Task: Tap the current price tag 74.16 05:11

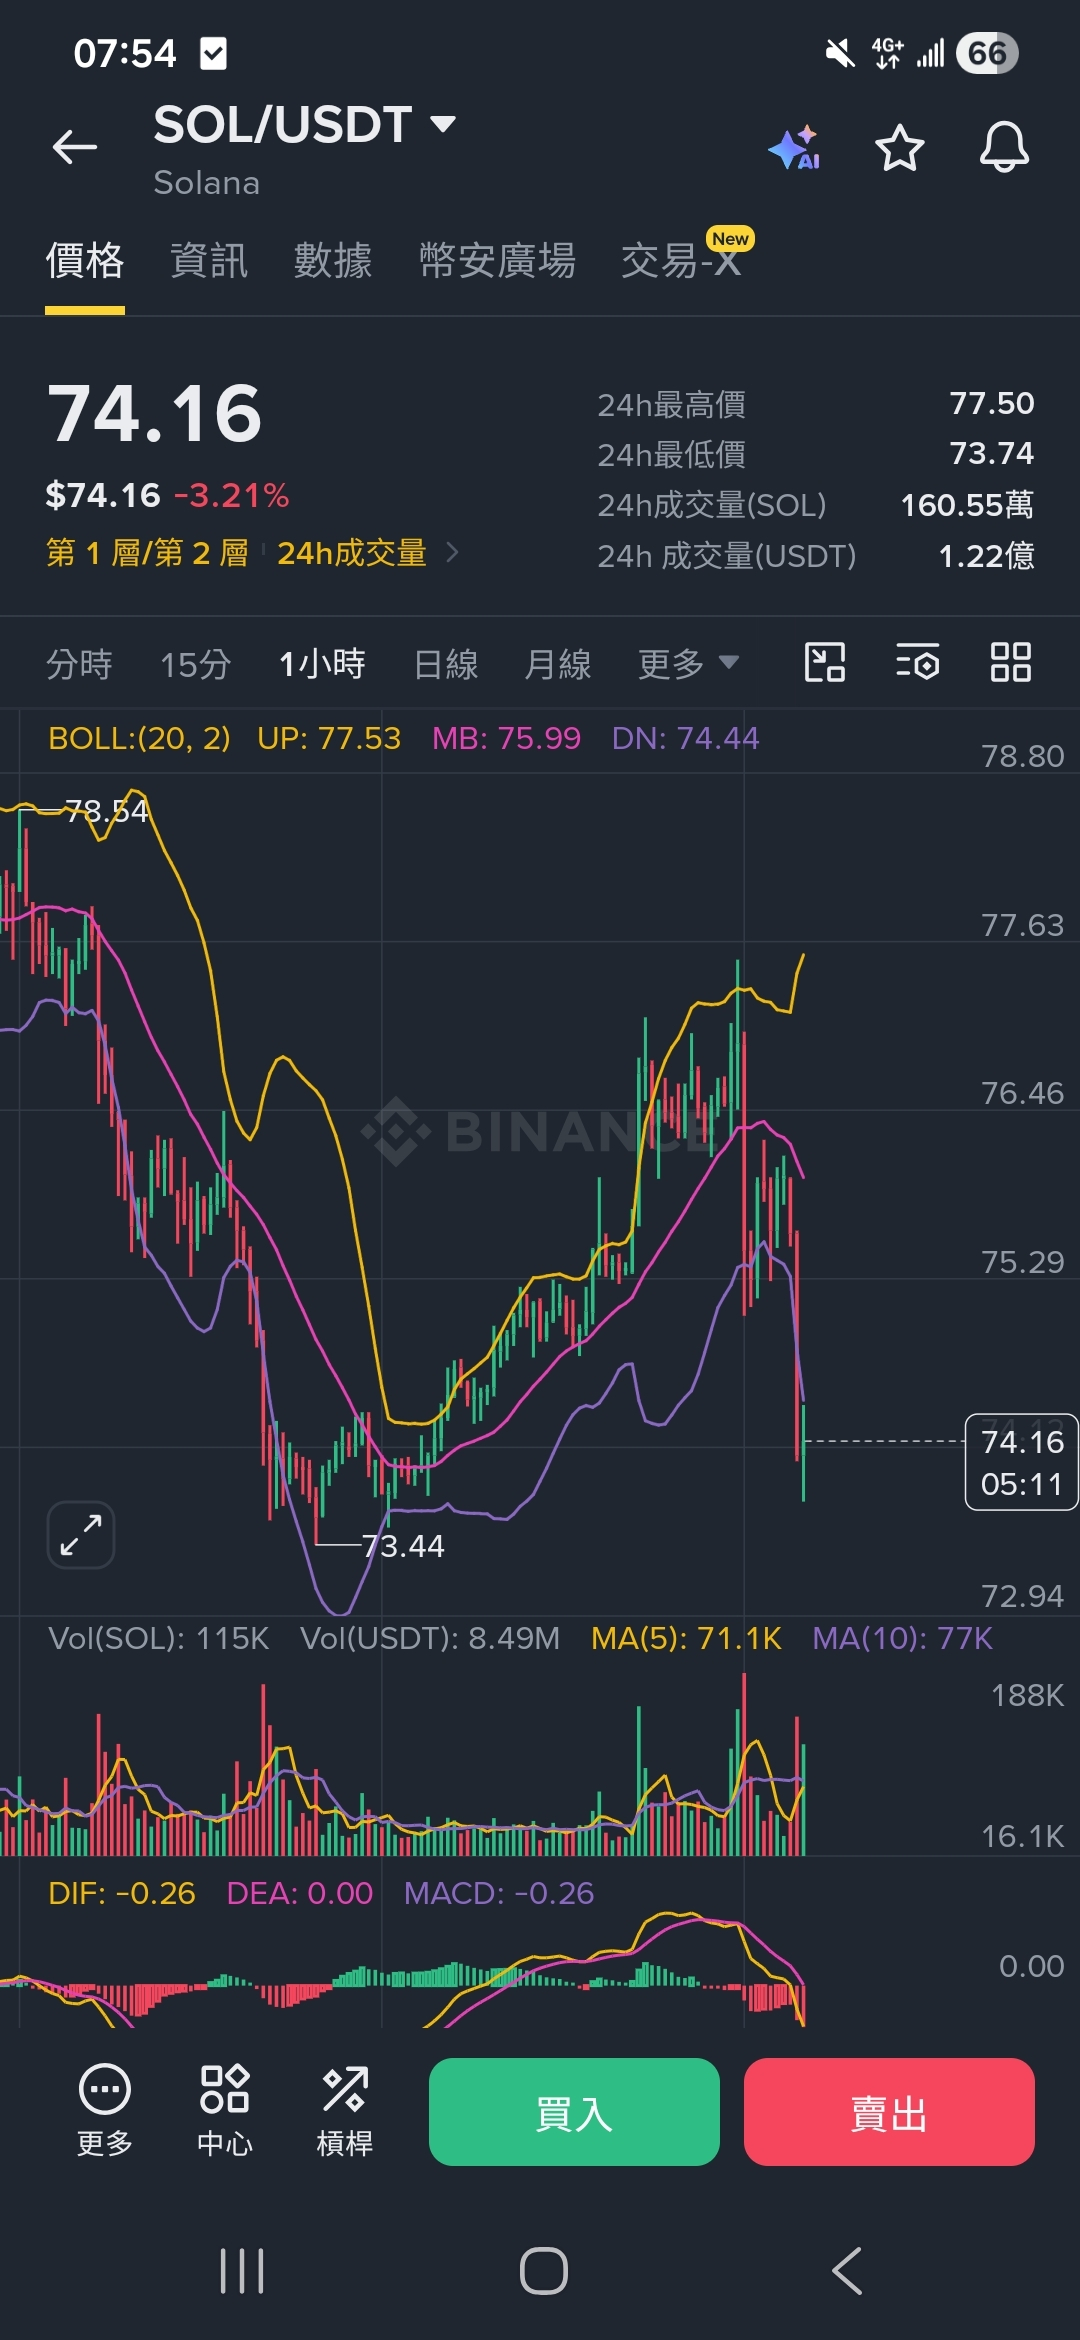Action: click(x=1021, y=1462)
